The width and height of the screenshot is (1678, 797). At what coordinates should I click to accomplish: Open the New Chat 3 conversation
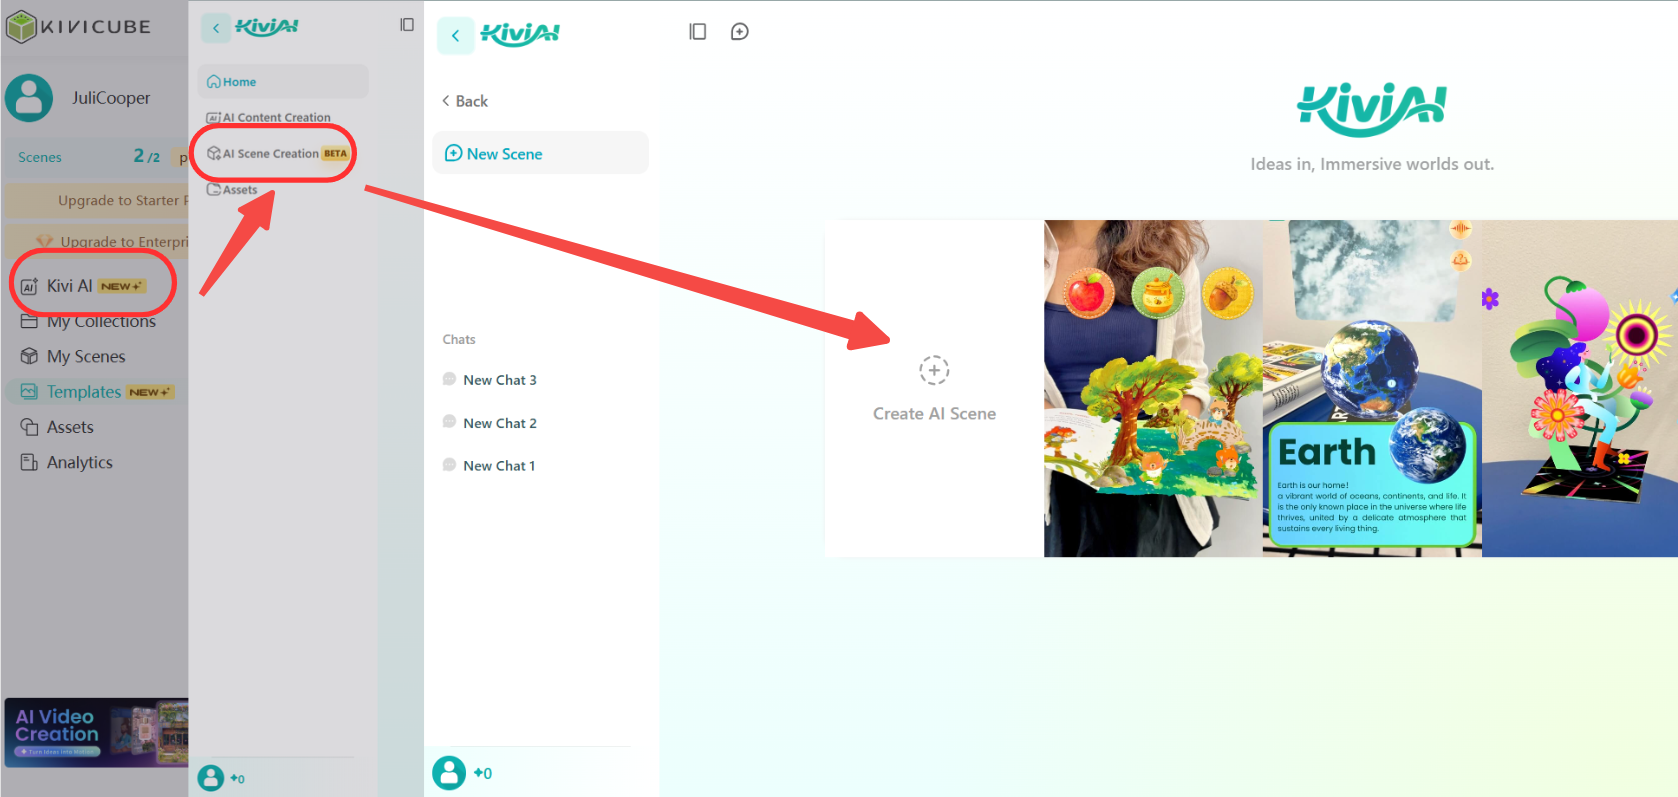[x=490, y=380]
